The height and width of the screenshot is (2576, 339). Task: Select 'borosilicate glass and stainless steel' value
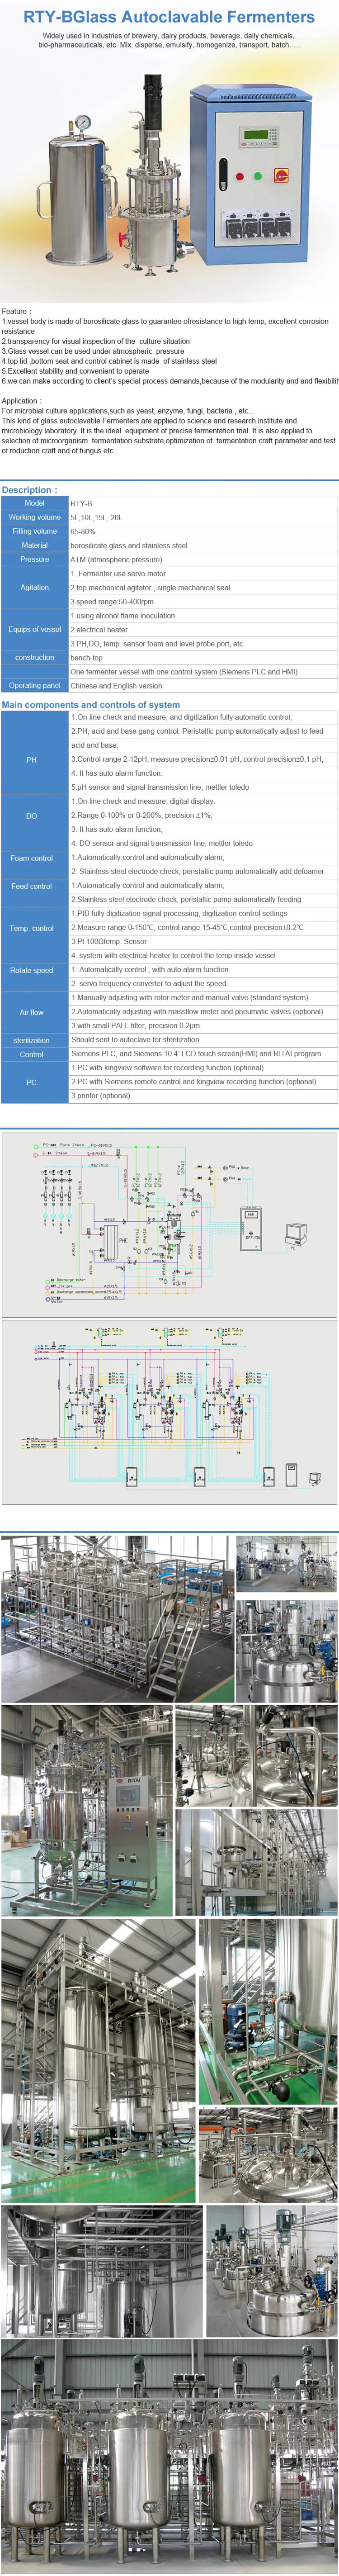pos(129,545)
